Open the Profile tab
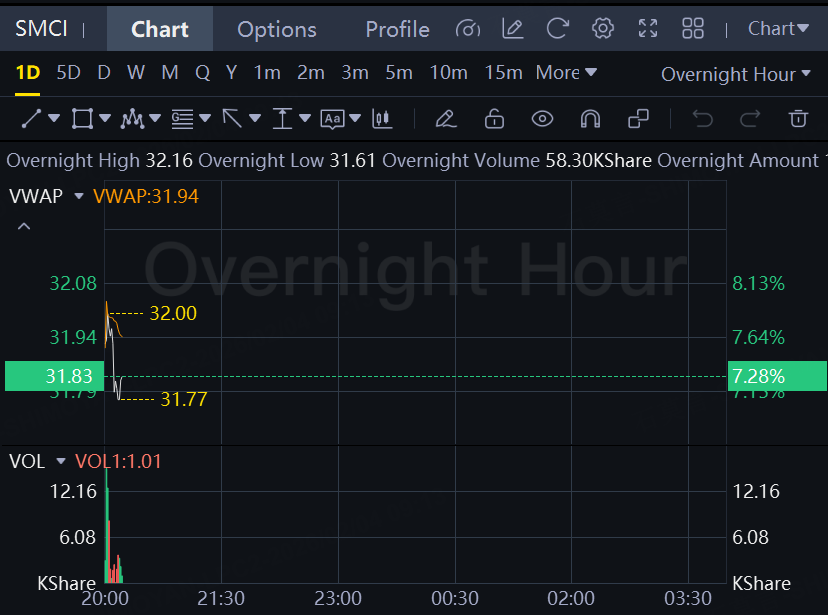This screenshot has height=615, width=828. [397, 30]
